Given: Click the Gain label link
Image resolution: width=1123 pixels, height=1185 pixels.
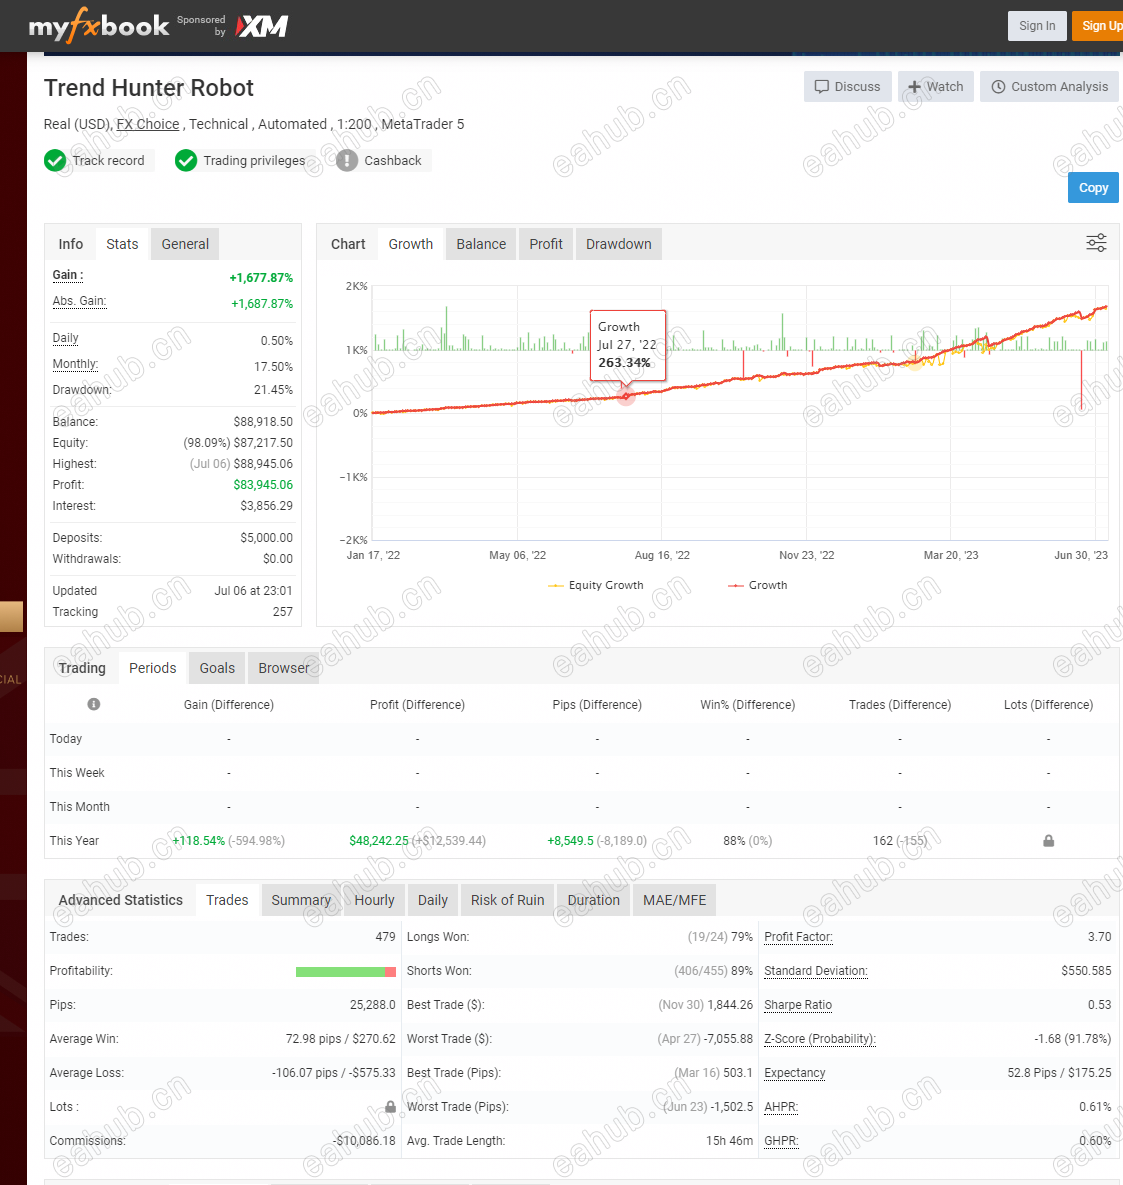Looking at the screenshot, I should [x=67, y=275].
